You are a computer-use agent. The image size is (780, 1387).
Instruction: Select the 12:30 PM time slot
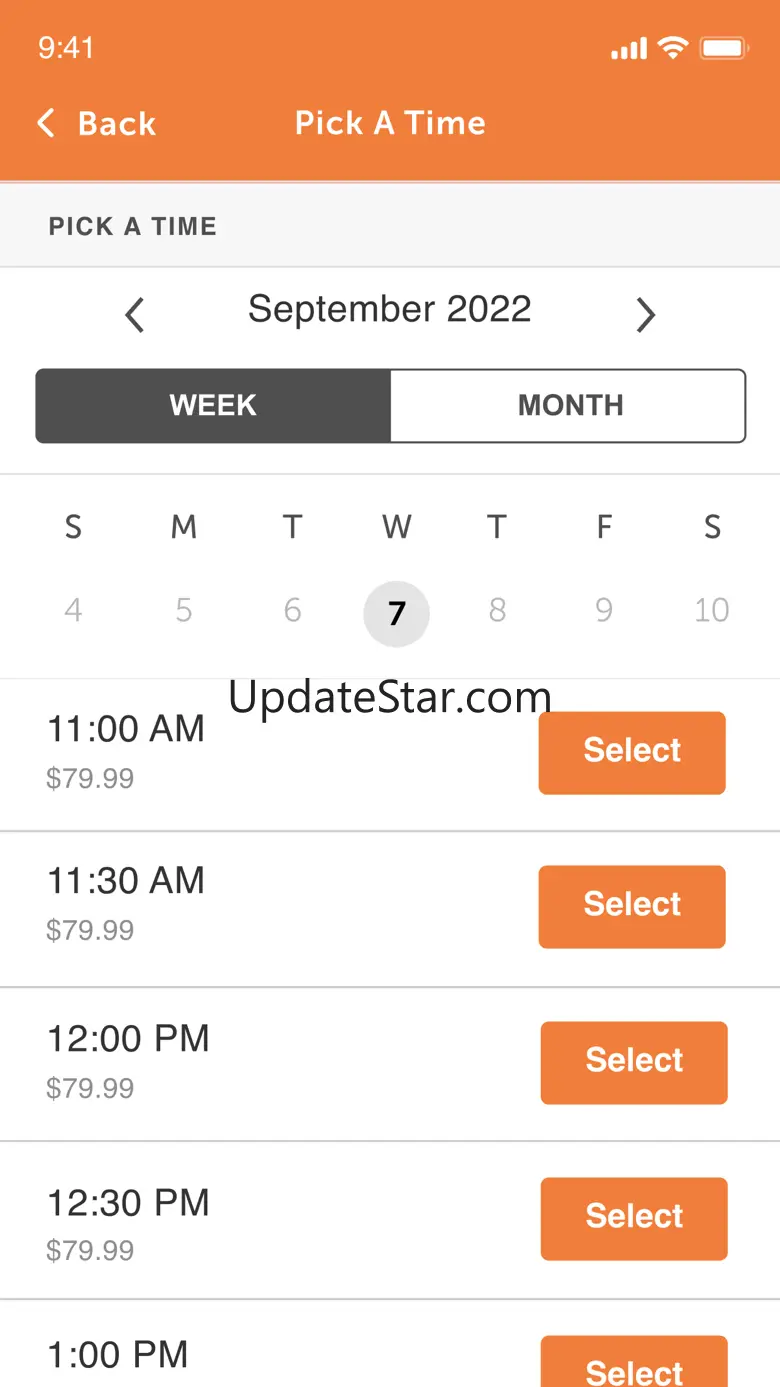point(634,1218)
